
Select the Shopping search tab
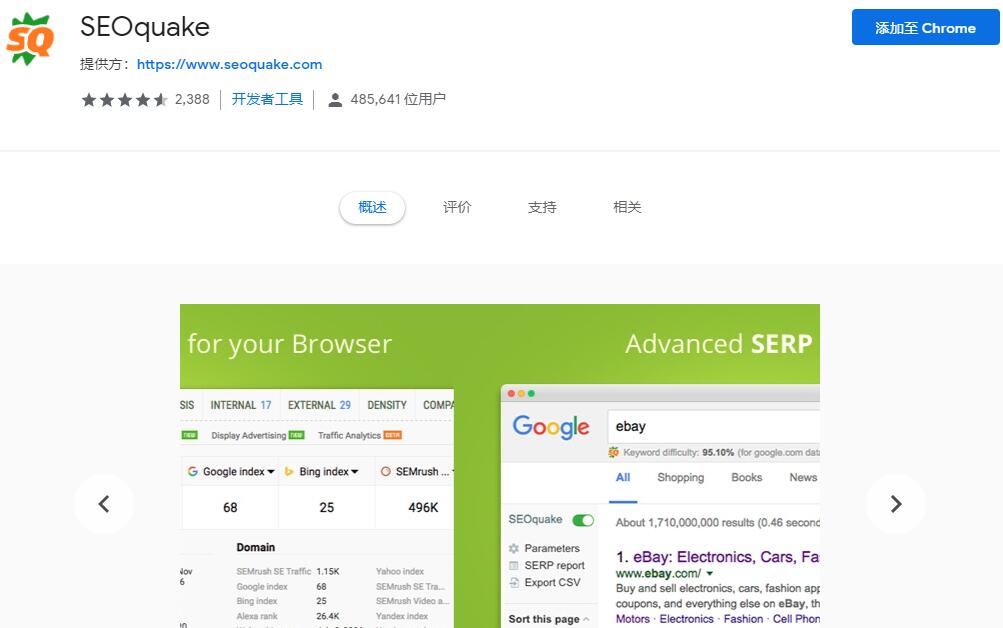point(681,477)
